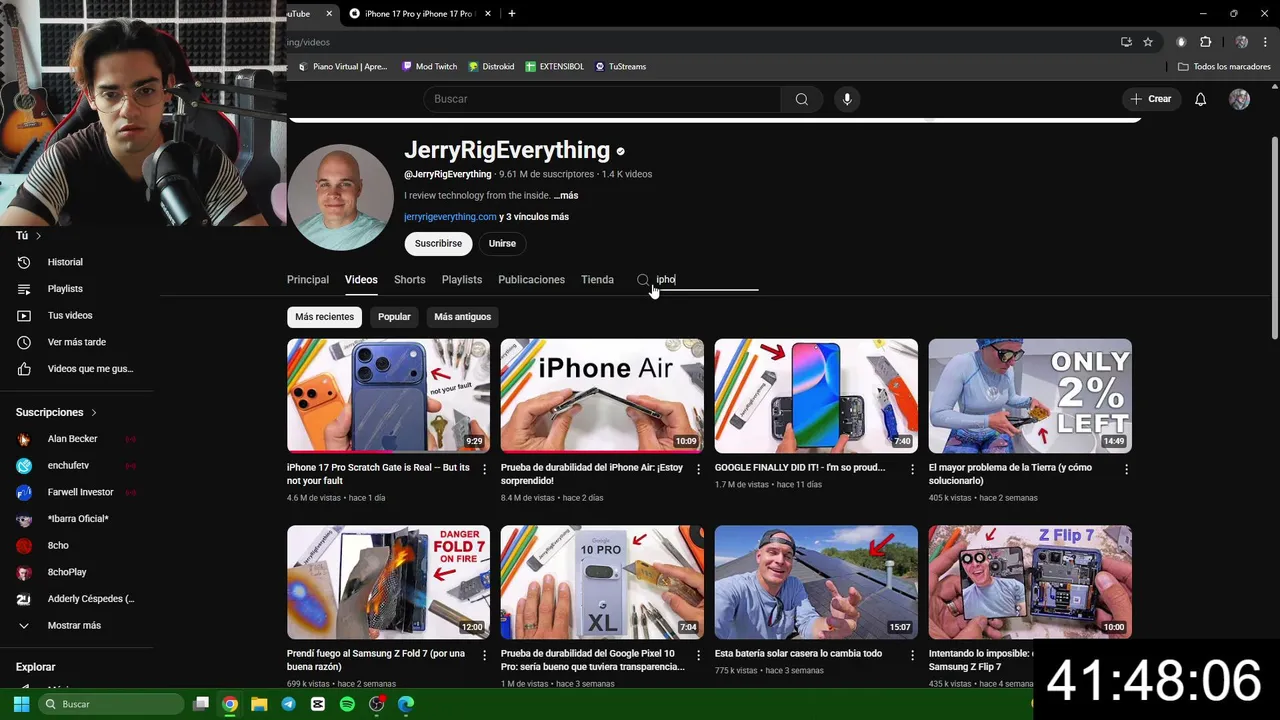Close the iPhone 17 Pro browser tab
This screenshot has height=720, width=1280.
point(488,14)
